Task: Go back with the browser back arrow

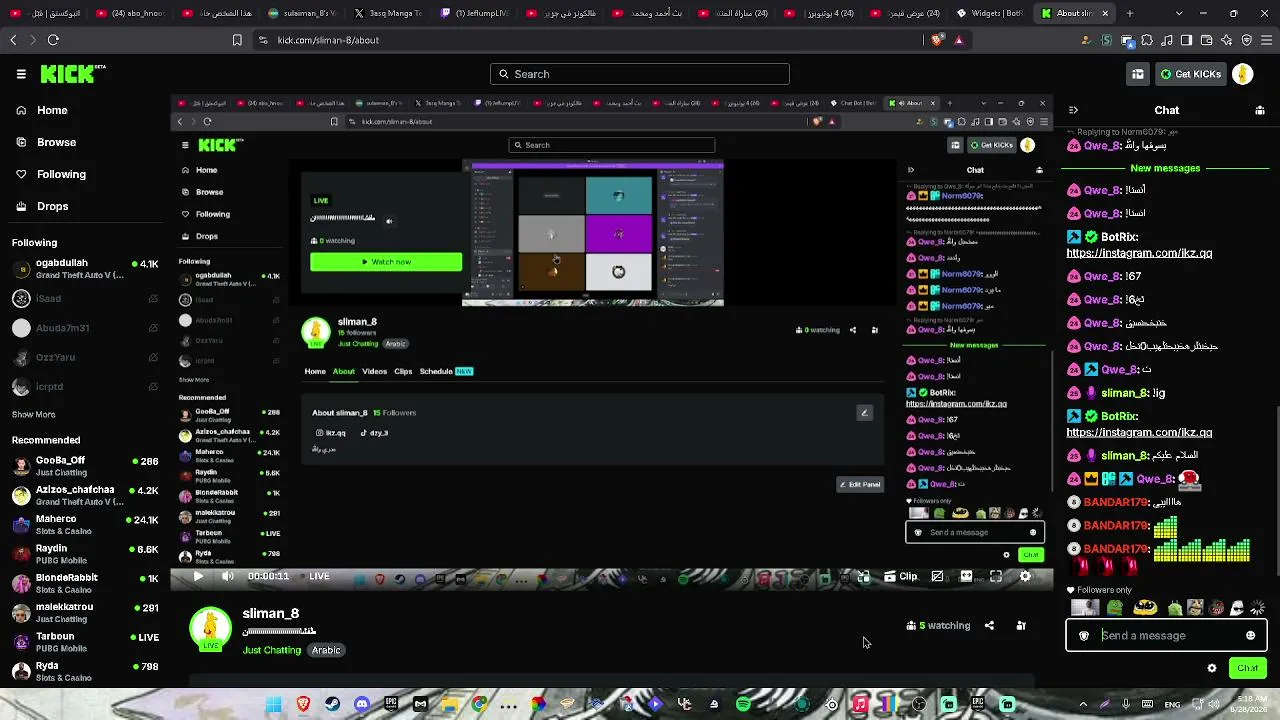Action: click(13, 40)
